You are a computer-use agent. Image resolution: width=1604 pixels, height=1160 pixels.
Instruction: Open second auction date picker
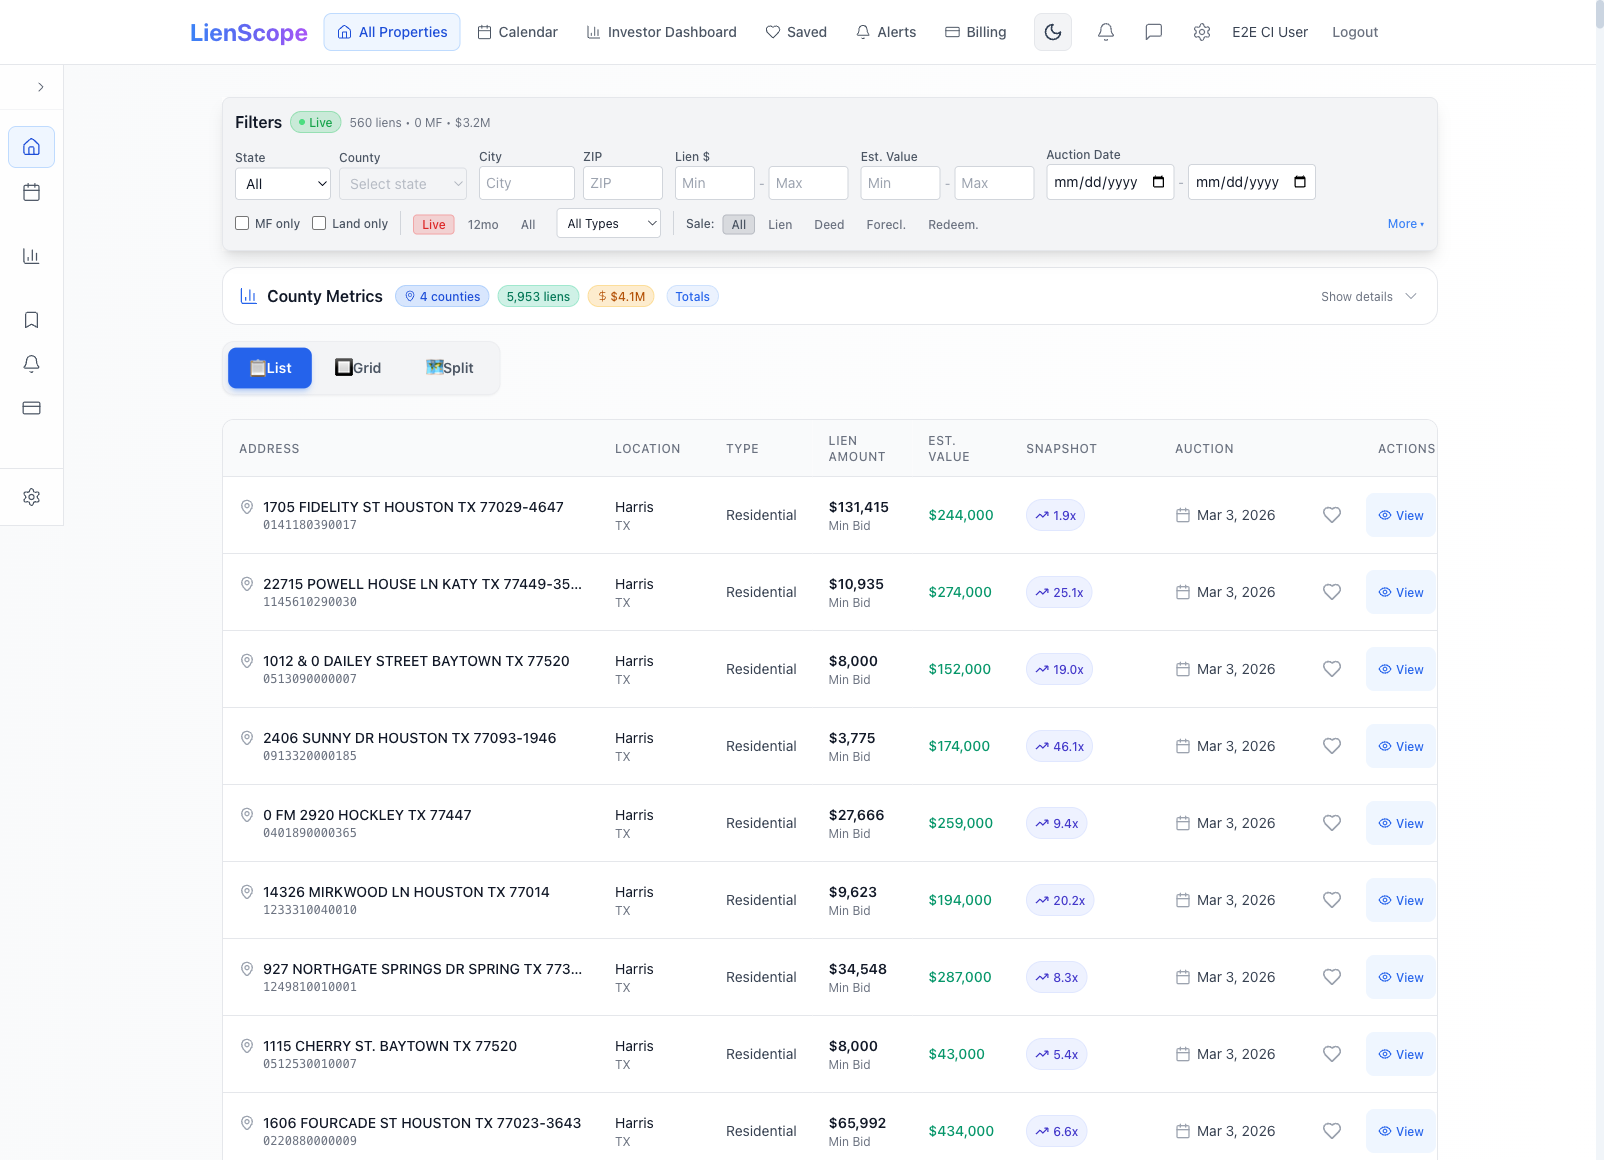coord(1300,182)
